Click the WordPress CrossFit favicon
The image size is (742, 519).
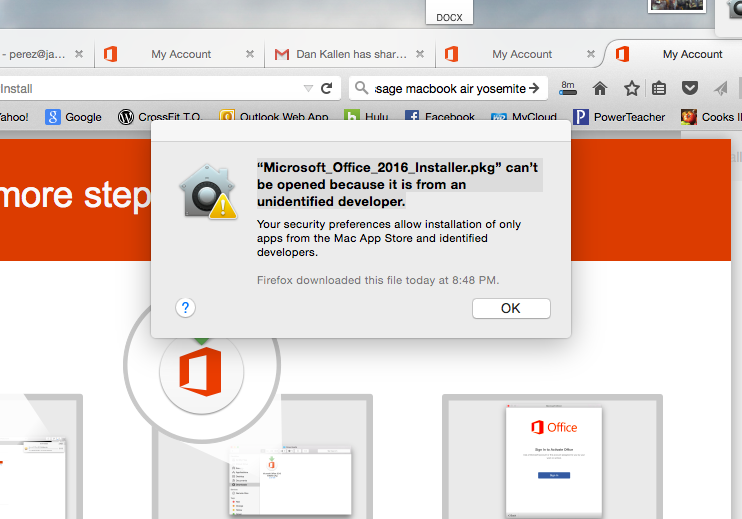(125, 117)
